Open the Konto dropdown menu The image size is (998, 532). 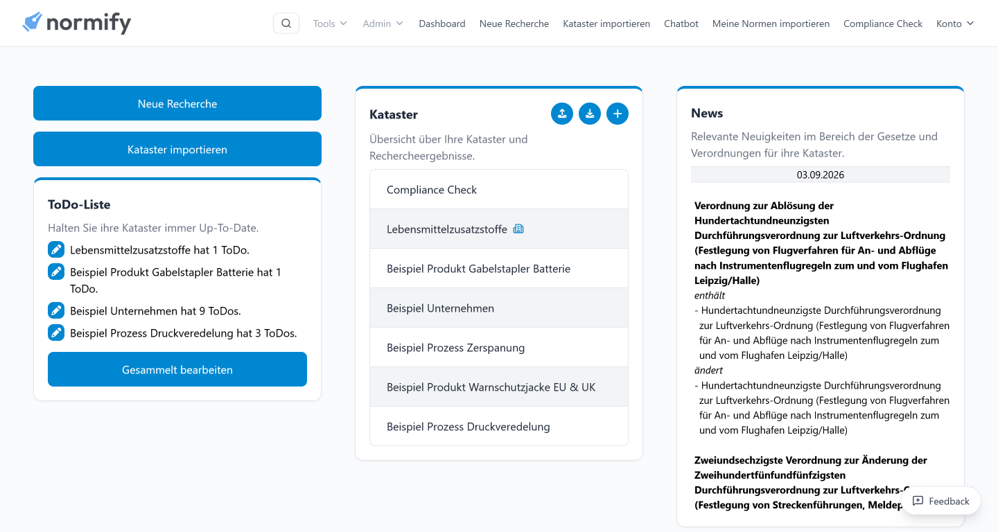coord(955,24)
